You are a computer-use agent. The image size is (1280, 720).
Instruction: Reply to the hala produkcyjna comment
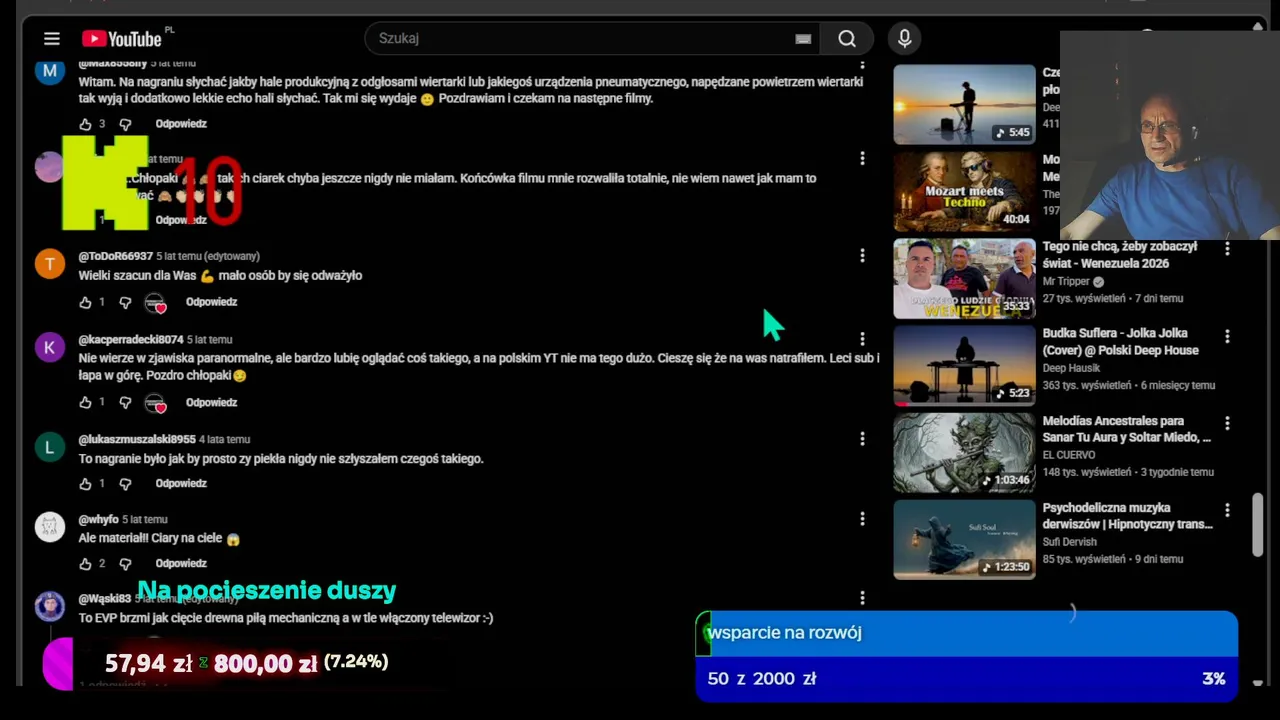[181, 124]
